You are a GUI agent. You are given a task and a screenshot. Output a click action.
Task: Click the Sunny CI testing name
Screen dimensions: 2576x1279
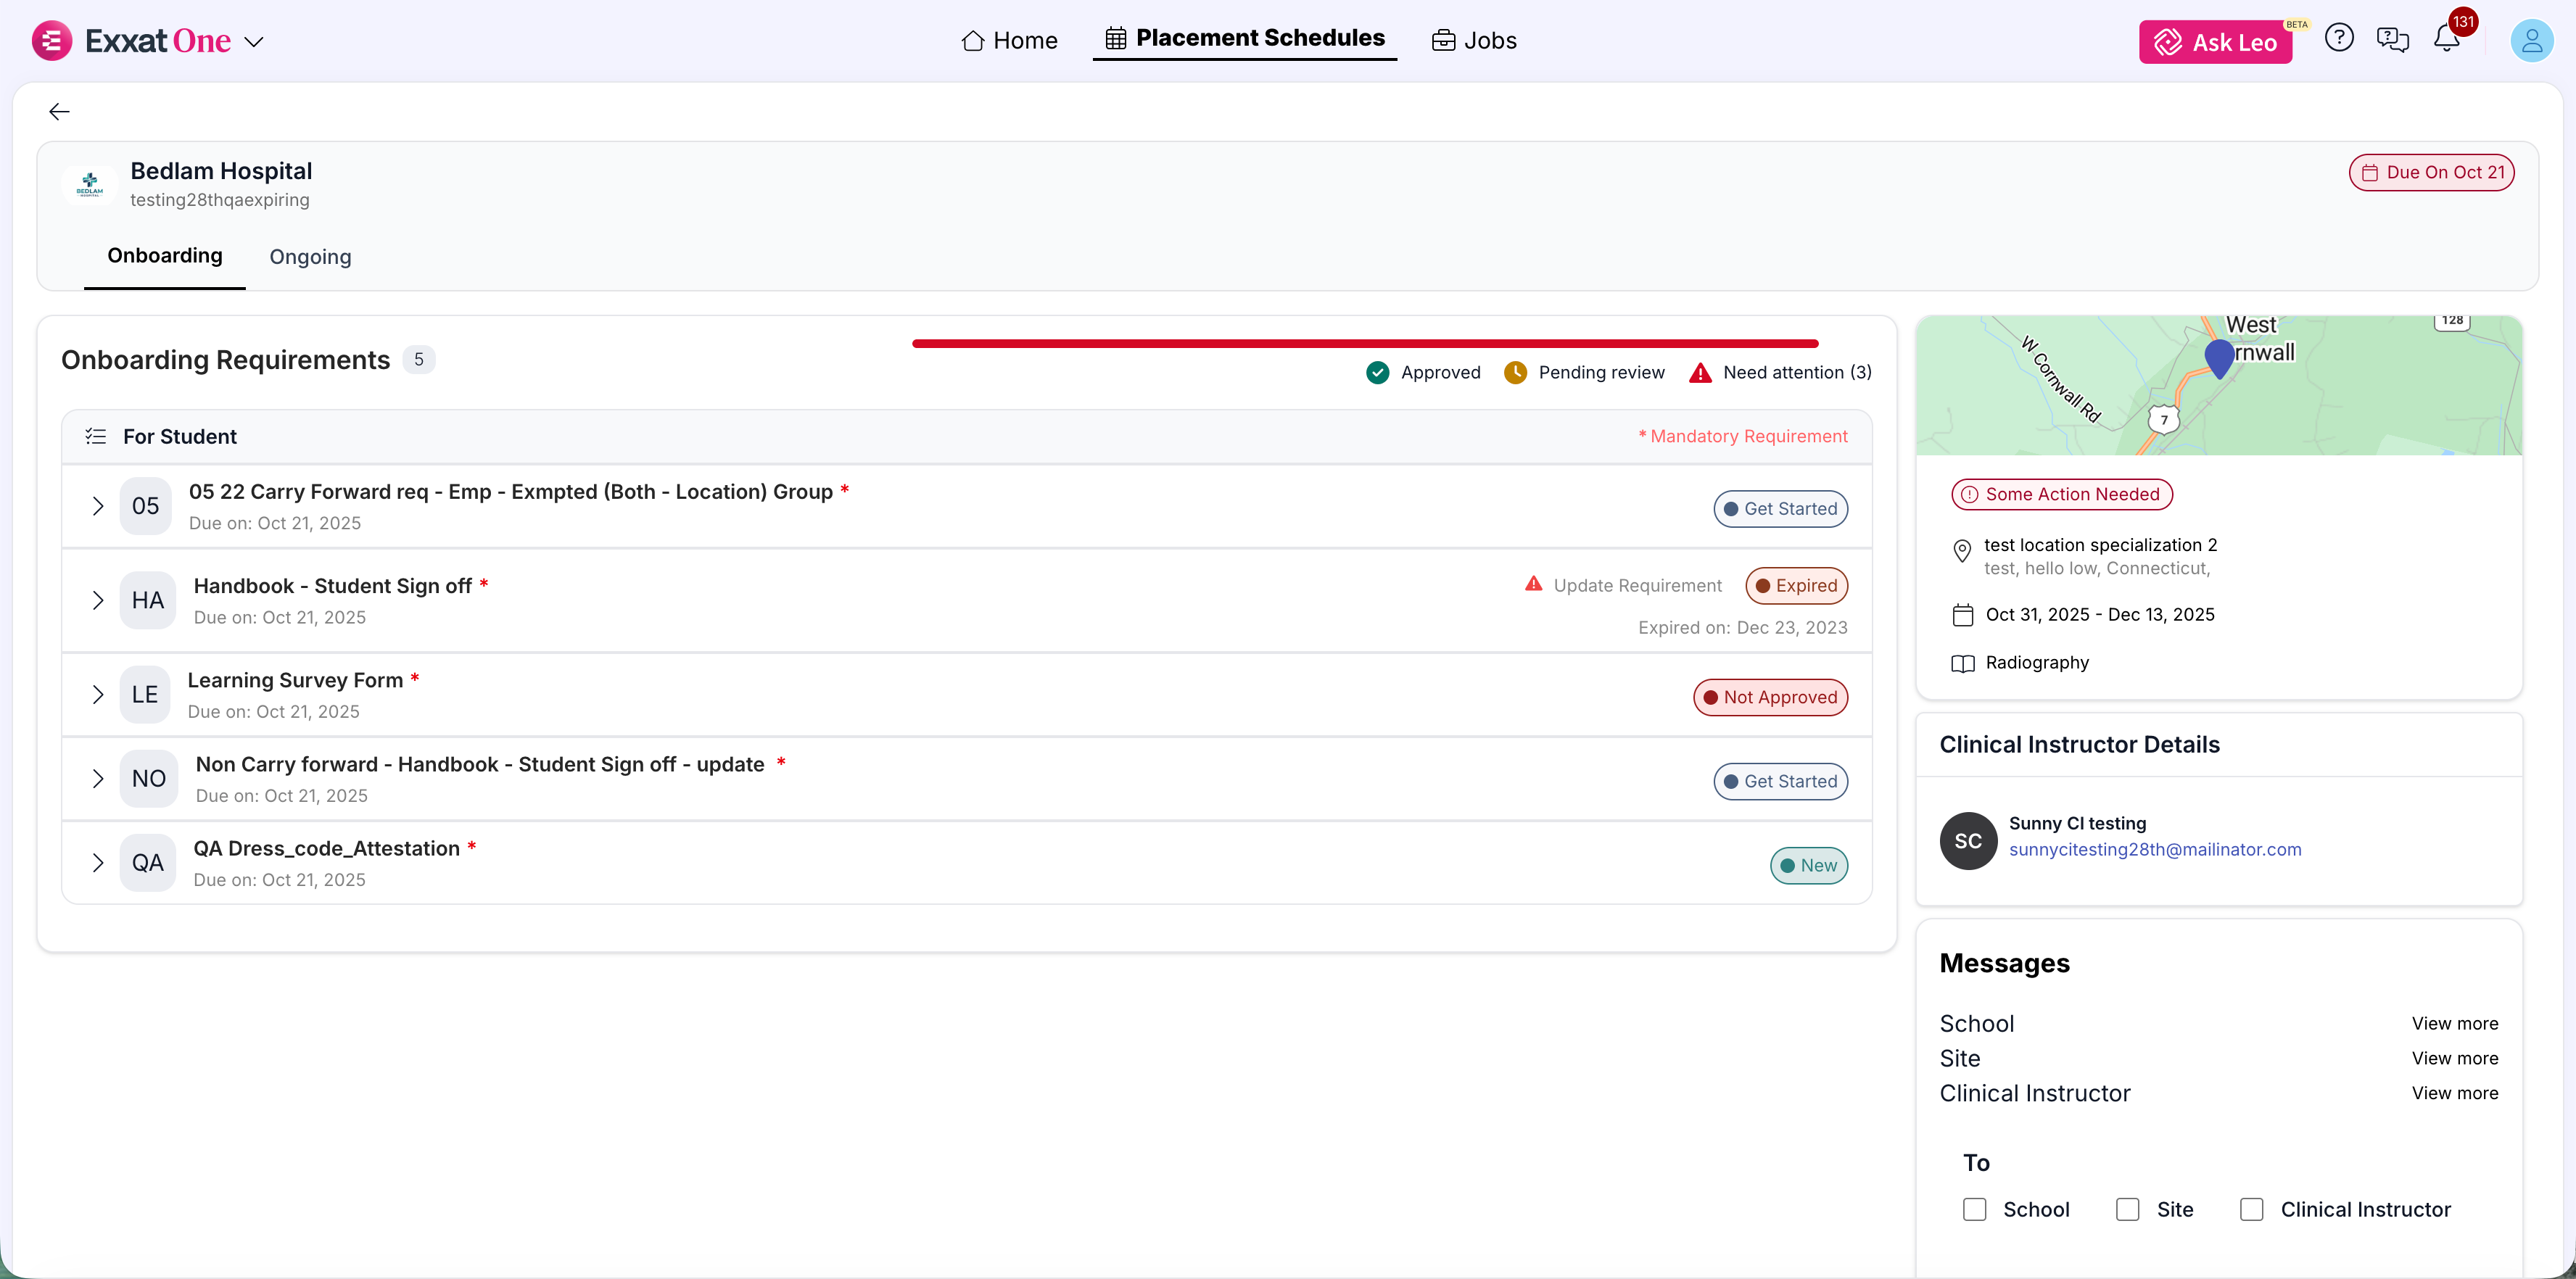click(x=2077, y=823)
